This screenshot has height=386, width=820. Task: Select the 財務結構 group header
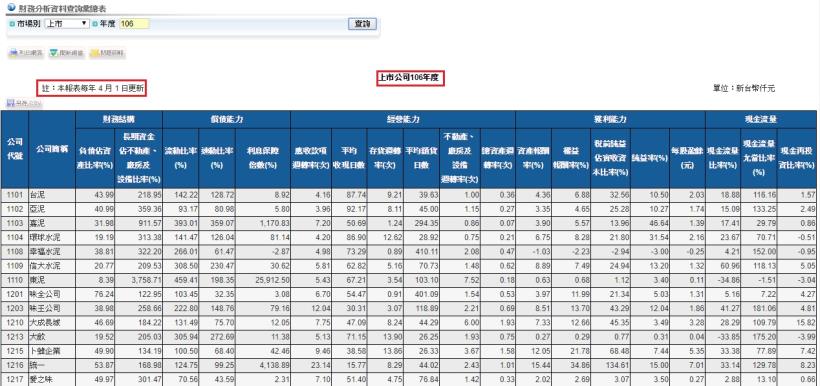pyautogui.click(x=119, y=119)
